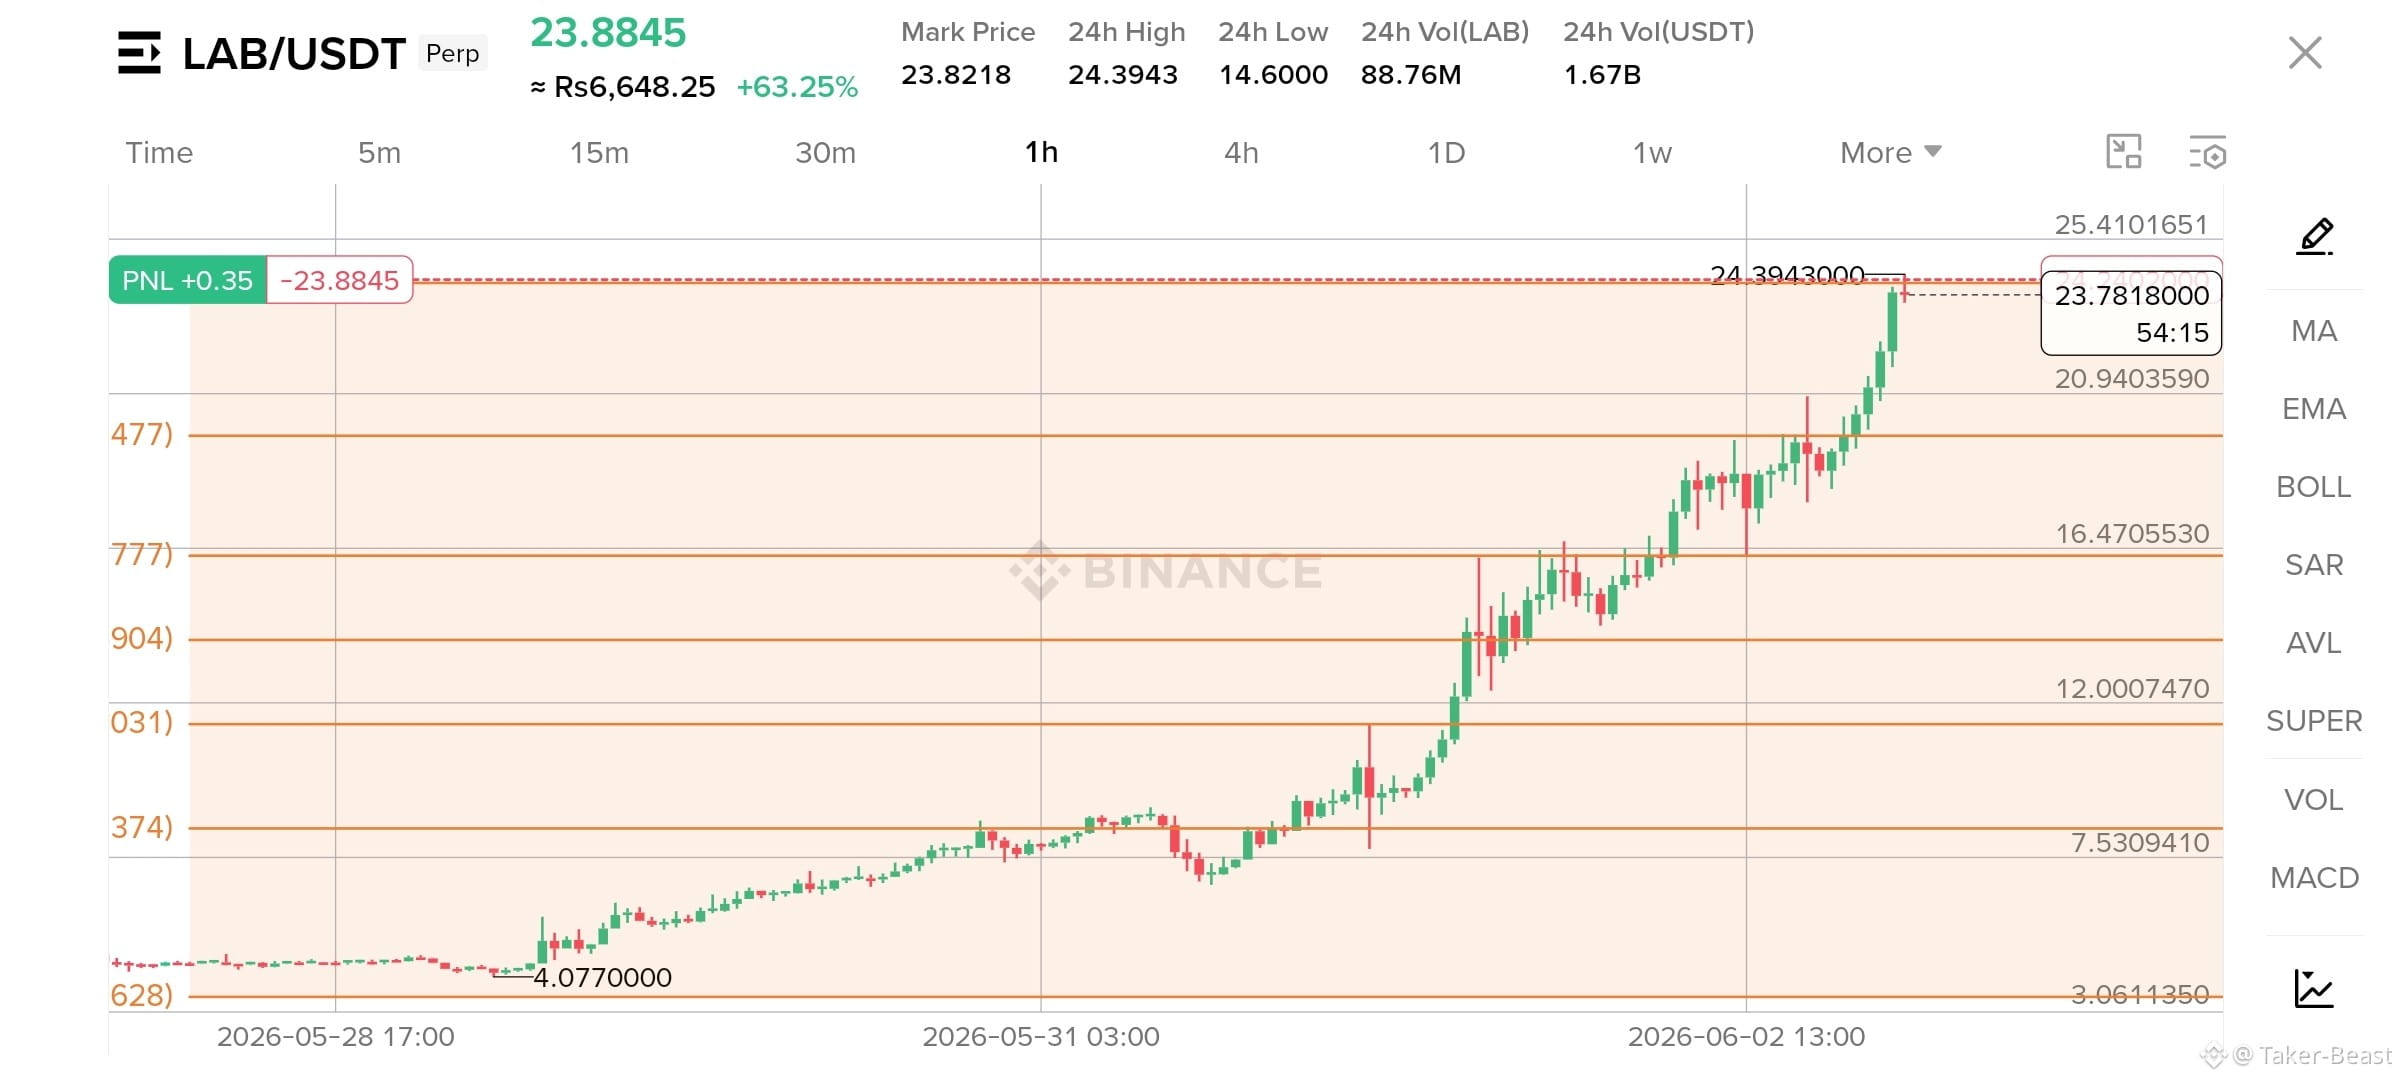The width and height of the screenshot is (2400, 1080).
Task: Toggle the MA indicator
Action: (2314, 331)
